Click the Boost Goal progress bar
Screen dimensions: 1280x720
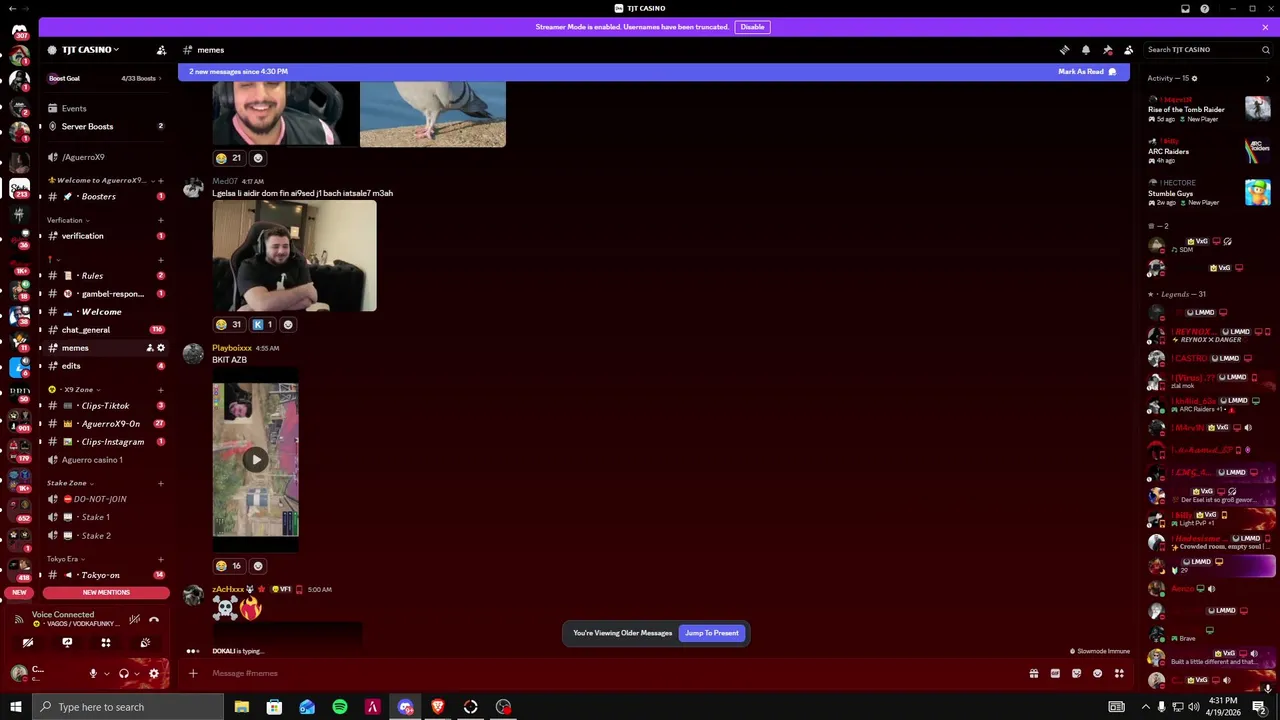[104, 78]
